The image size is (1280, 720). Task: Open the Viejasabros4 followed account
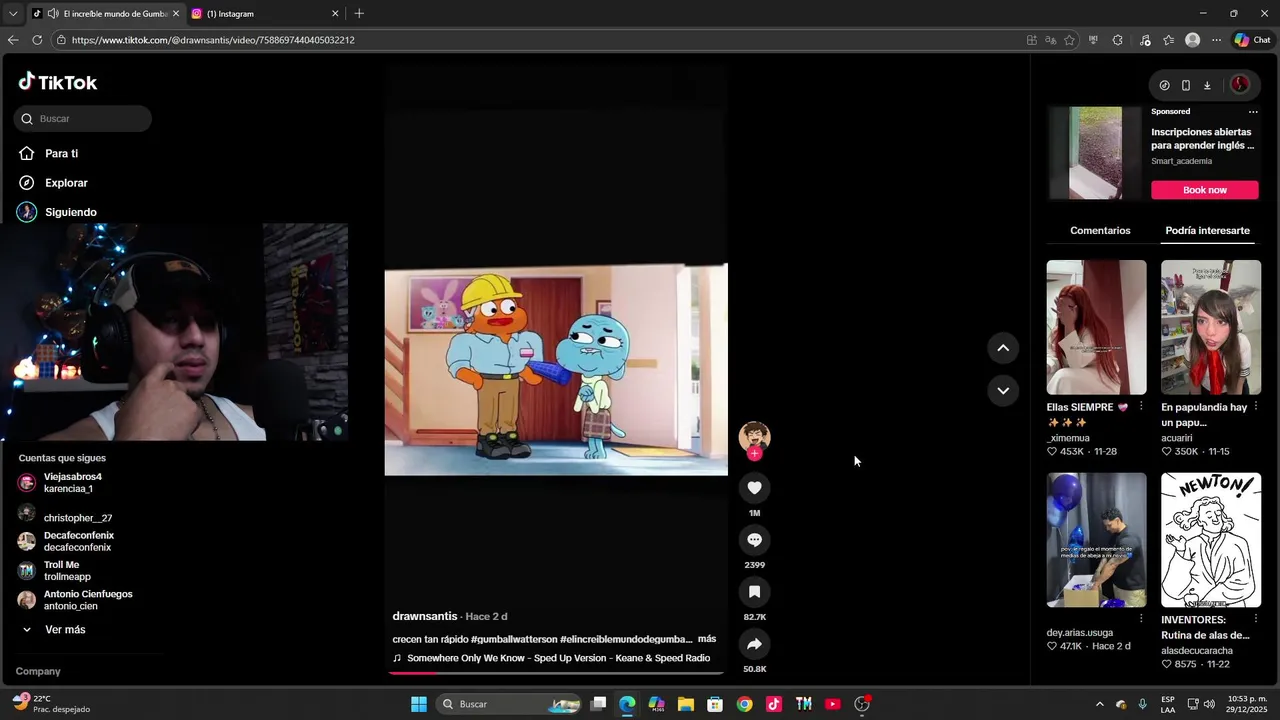point(62,482)
